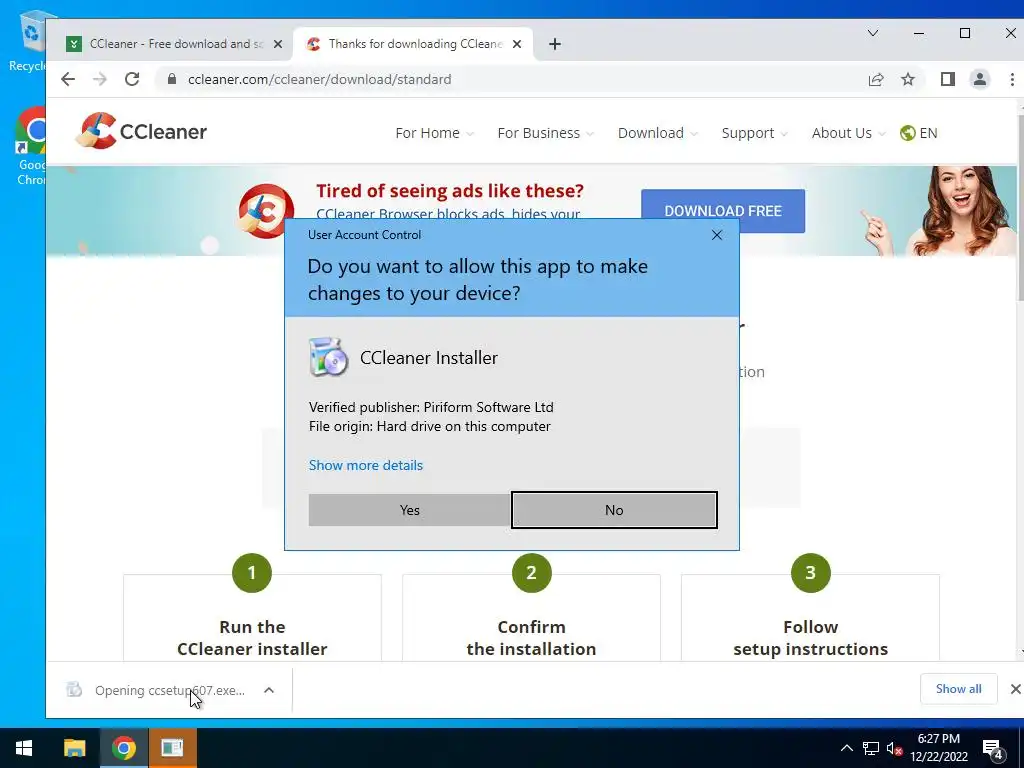Expand the ccsetup607.exe download options chevron
Screen dimensions: 1024x768
[x=268, y=690]
